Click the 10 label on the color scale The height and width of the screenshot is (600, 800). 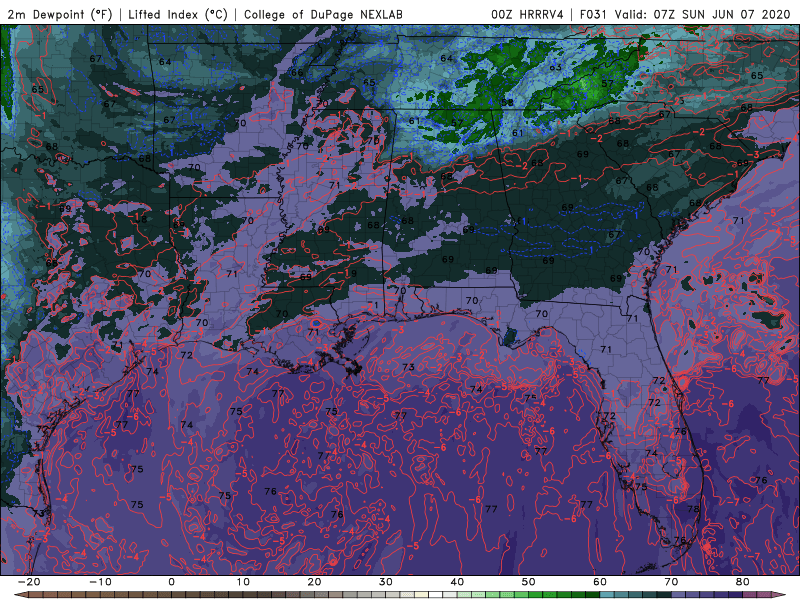(x=243, y=582)
